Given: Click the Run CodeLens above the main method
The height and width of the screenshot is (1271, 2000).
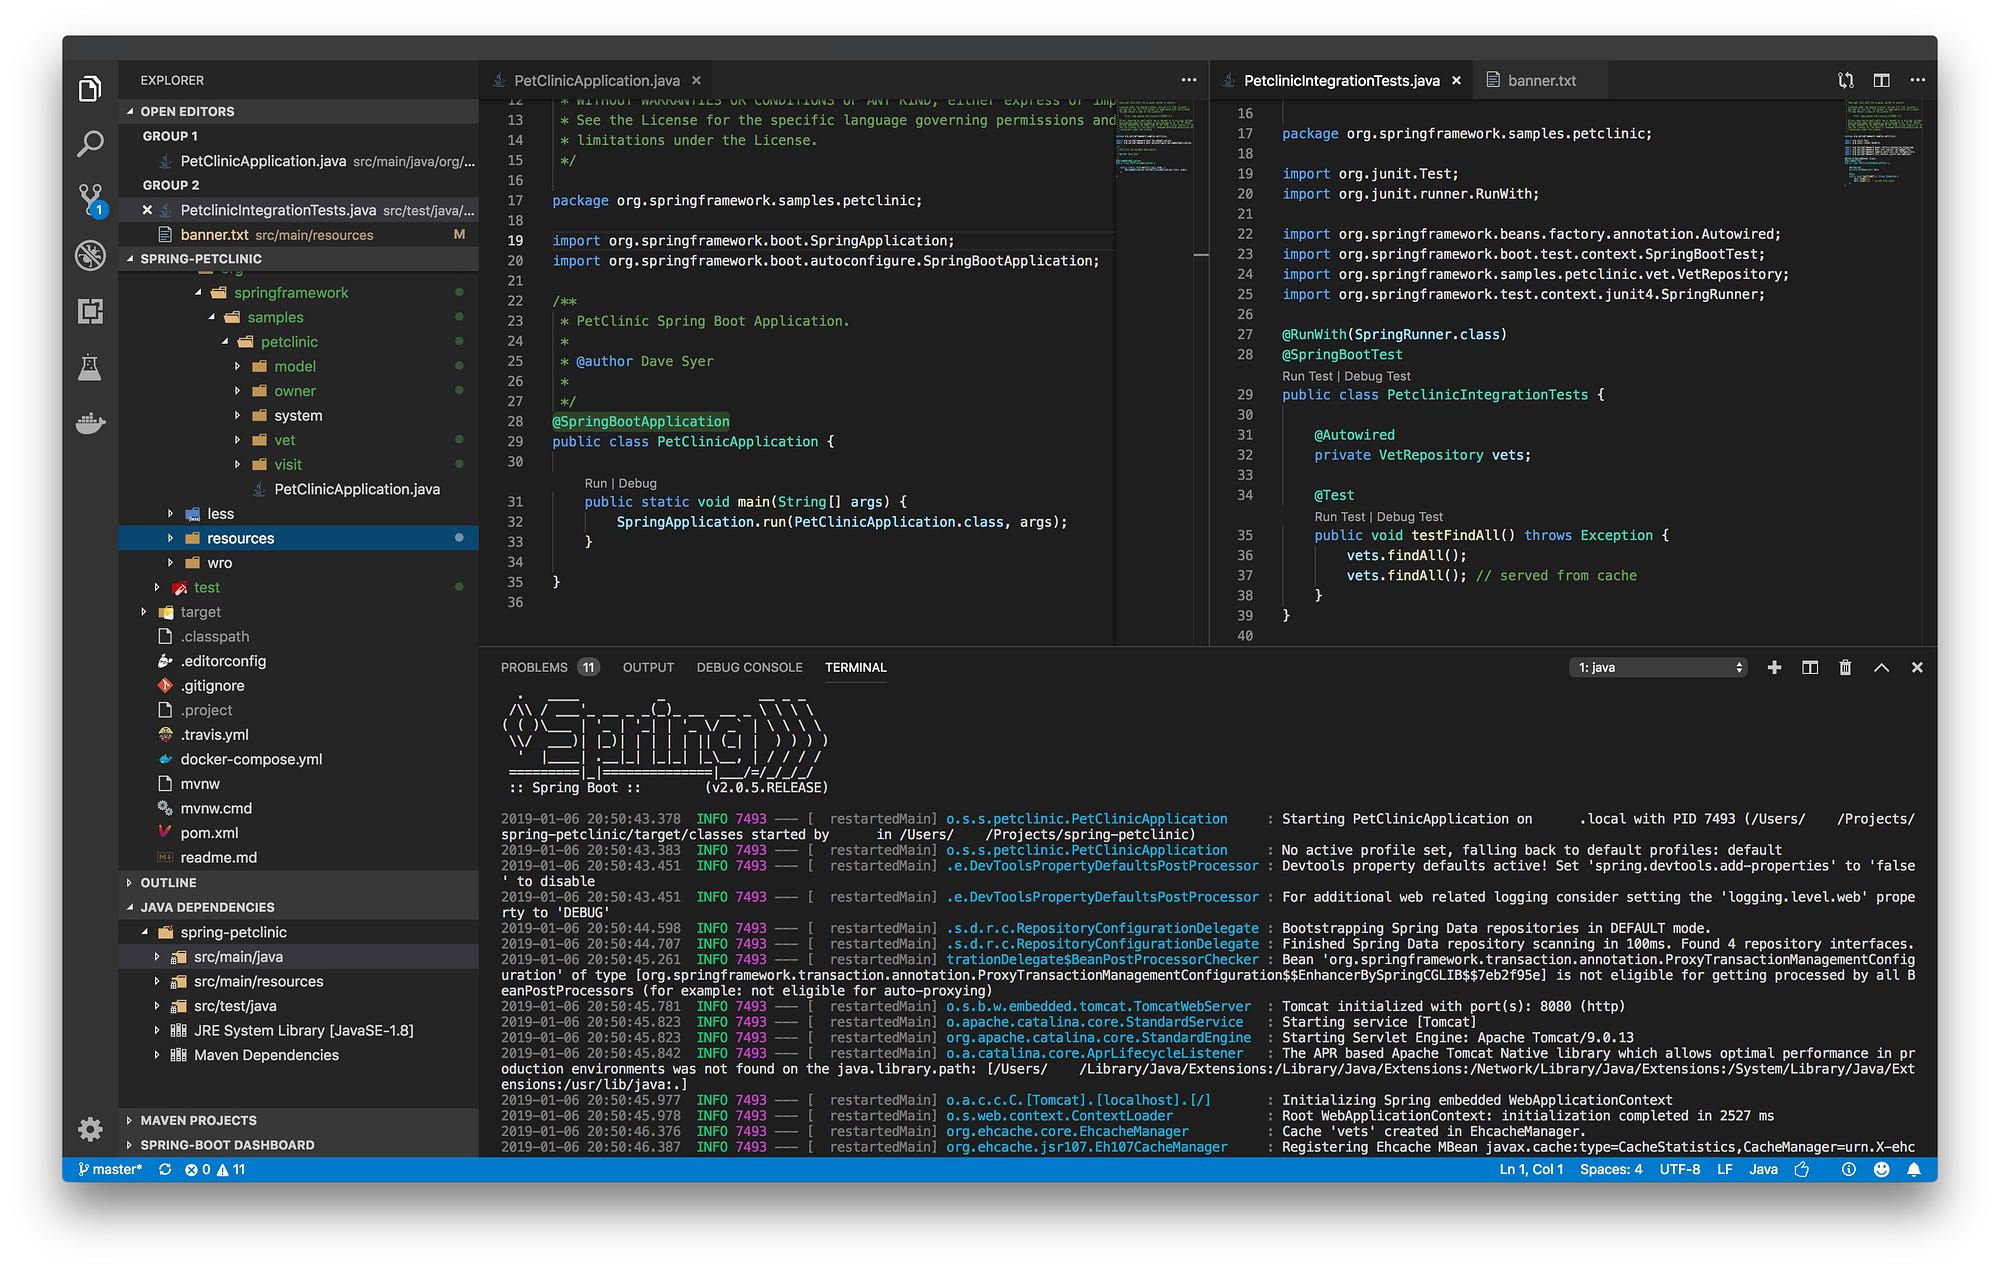Looking at the screenshot, I should [594, 483].
